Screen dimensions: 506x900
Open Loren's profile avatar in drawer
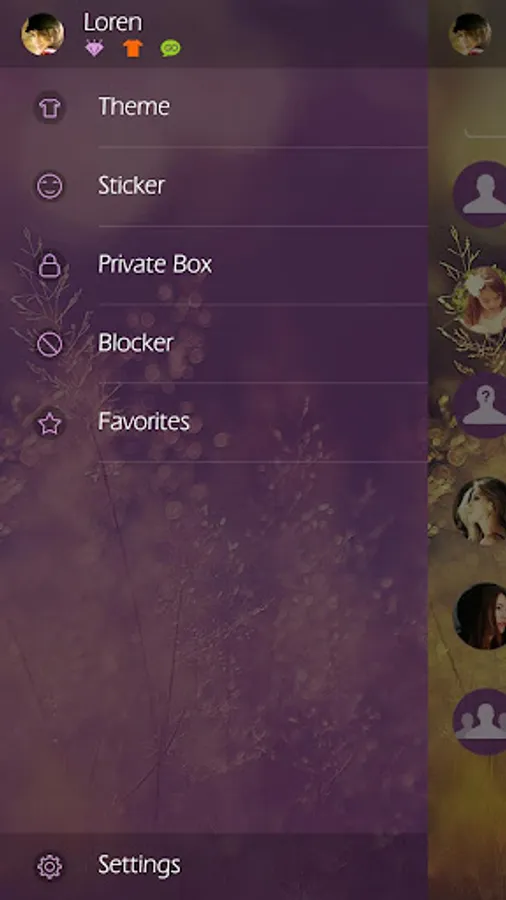tap(42, 34)
